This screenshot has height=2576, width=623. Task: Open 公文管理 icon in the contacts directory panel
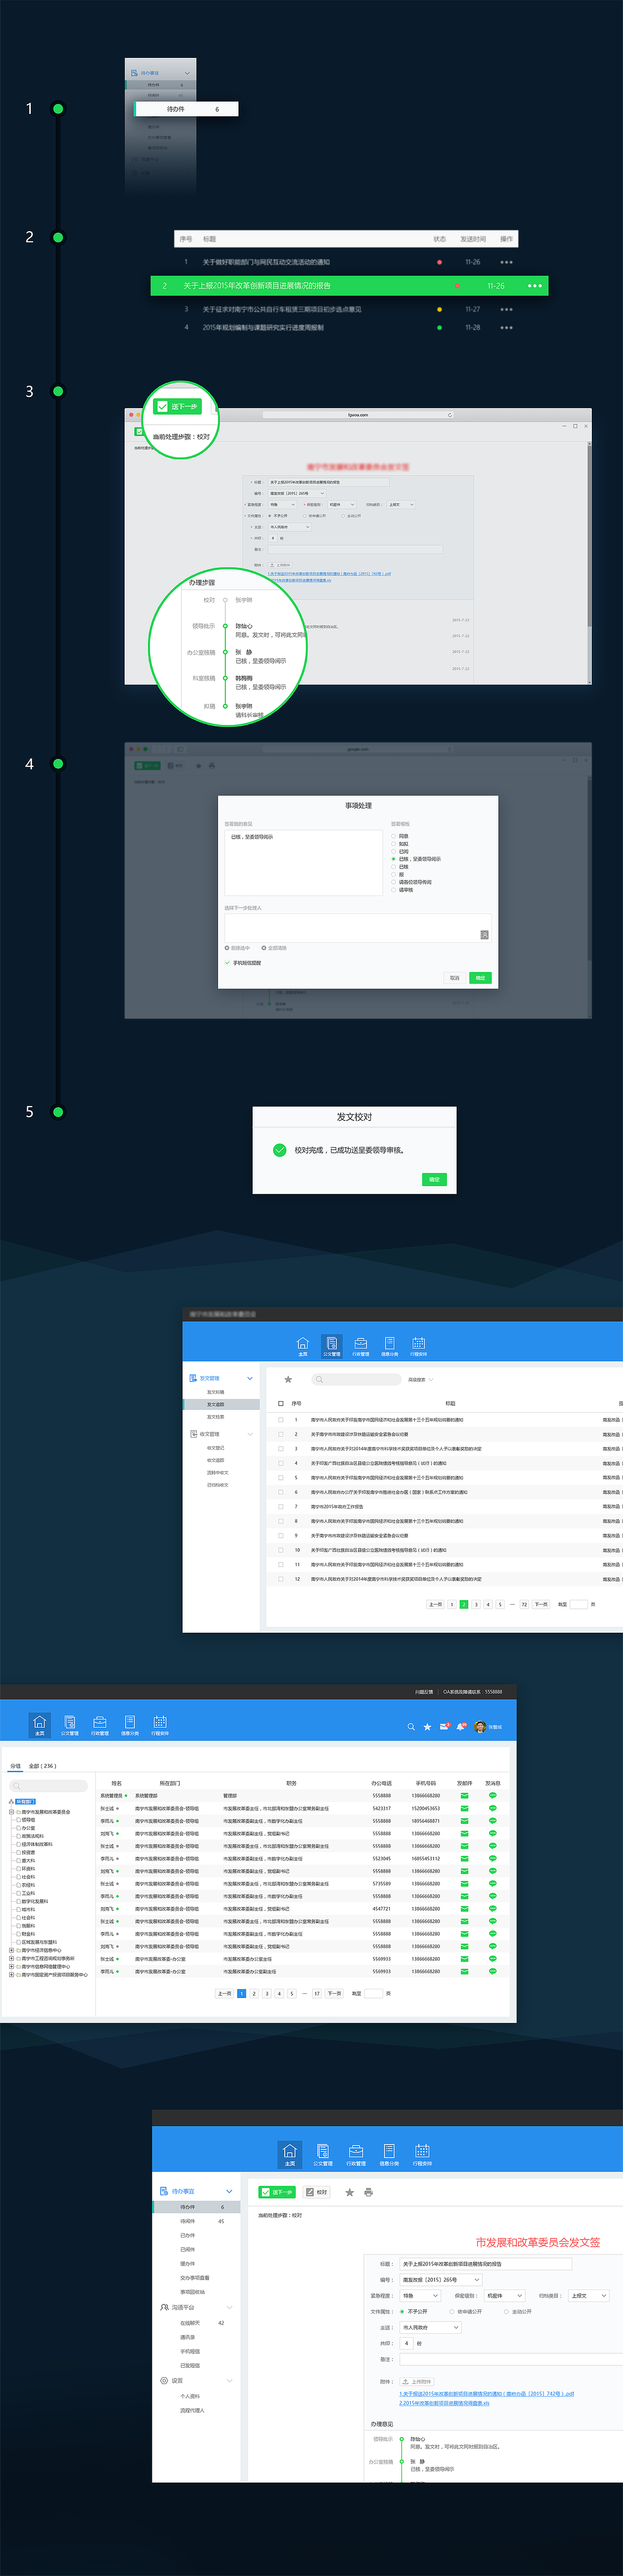pos(70,1724)
